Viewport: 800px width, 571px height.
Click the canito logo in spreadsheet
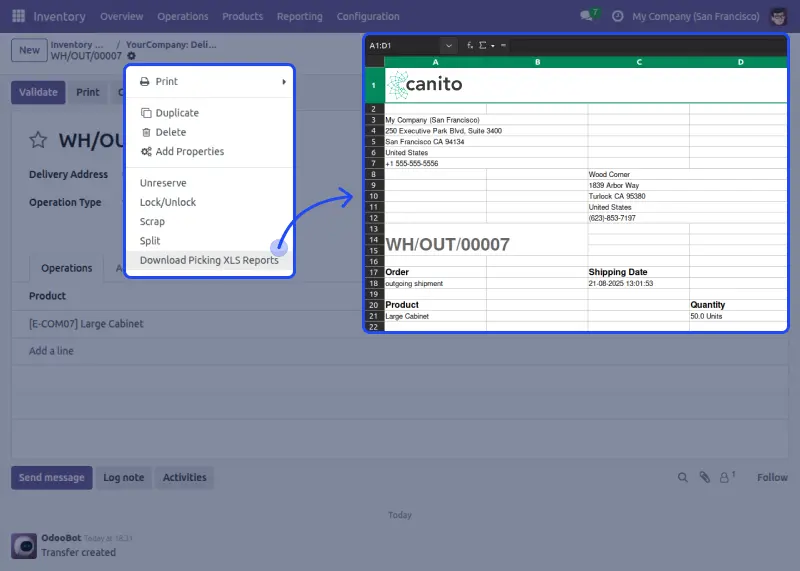click(x=424, y=85)
